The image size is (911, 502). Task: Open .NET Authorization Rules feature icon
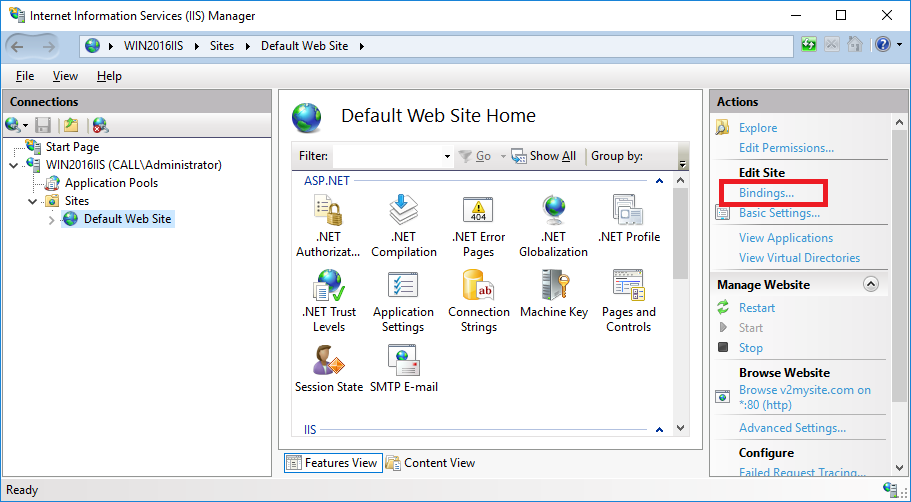click(328, 226)
